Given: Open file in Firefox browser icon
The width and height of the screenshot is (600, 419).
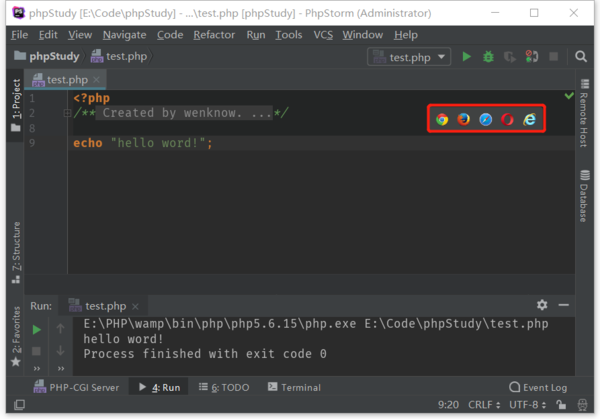Looking at the screenshot, I should tap(463, 119).
